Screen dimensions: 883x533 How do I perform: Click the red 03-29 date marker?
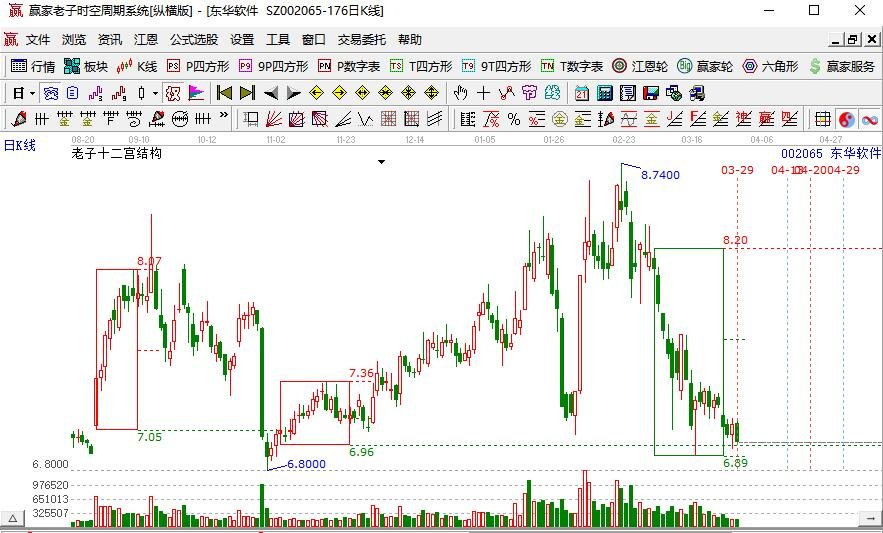tap(737, 170)
